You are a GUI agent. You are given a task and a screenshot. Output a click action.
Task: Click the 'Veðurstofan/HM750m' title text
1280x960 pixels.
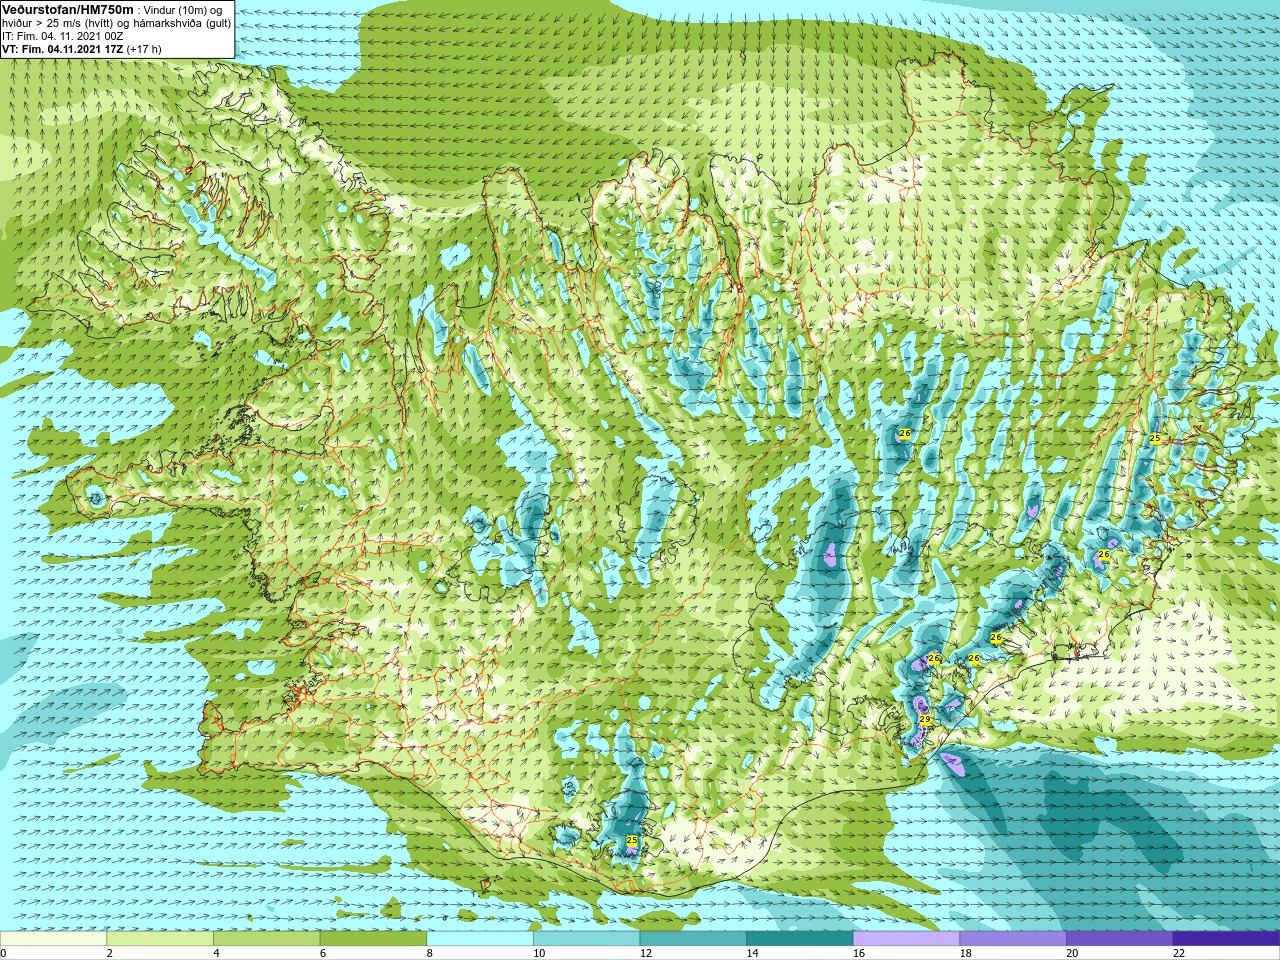tap(68, 9)
